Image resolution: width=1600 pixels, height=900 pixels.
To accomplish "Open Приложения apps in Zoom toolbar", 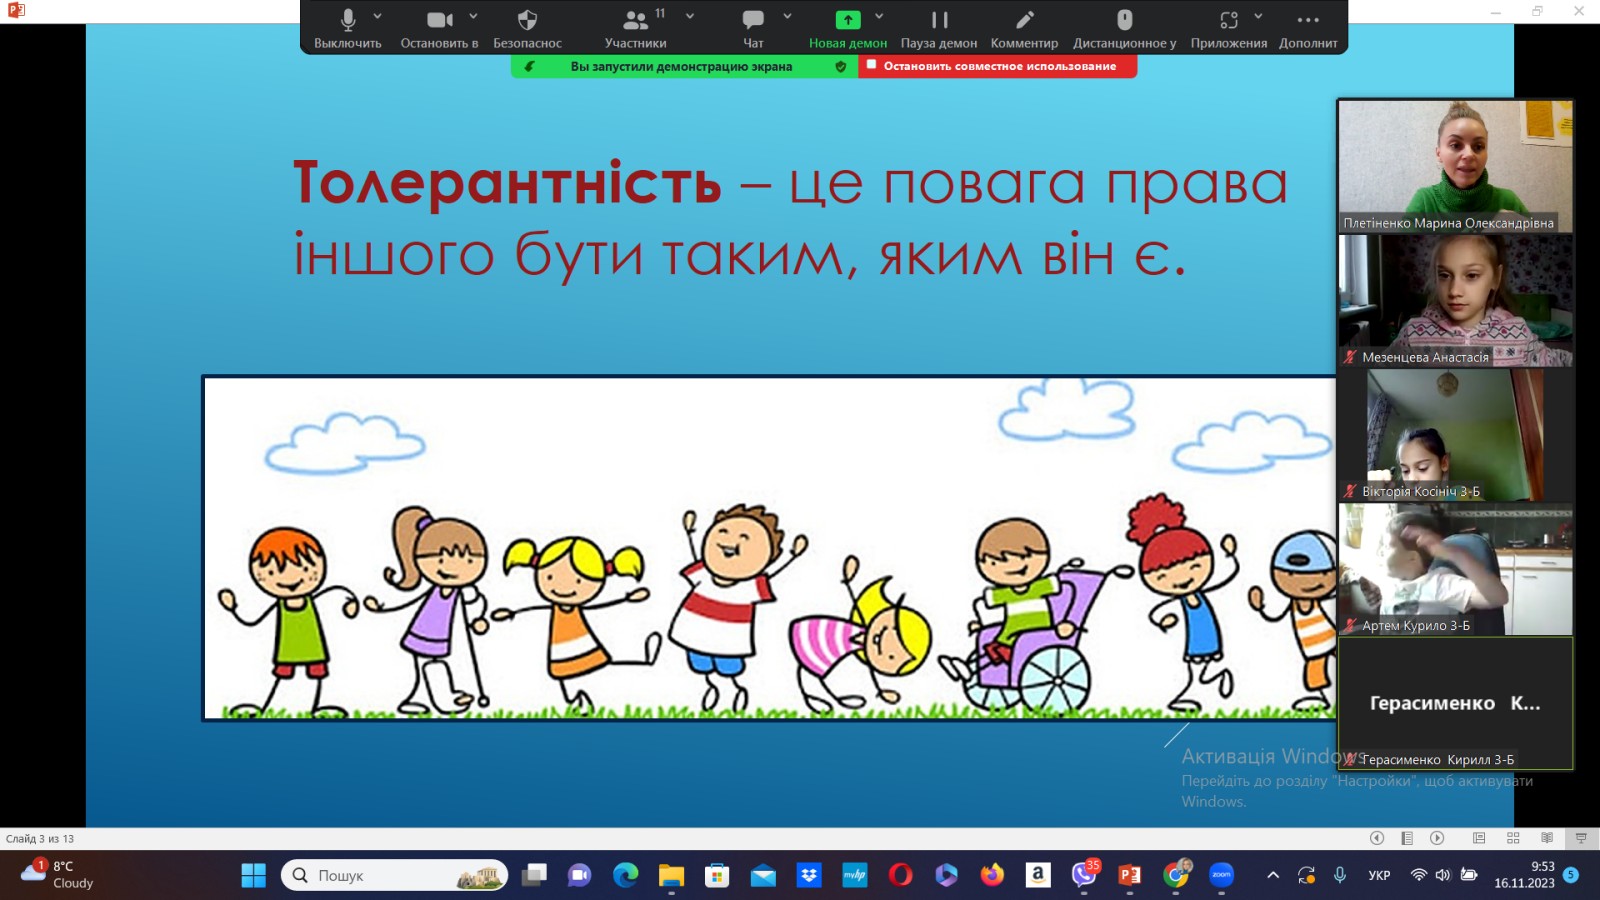I will 1229,28.
